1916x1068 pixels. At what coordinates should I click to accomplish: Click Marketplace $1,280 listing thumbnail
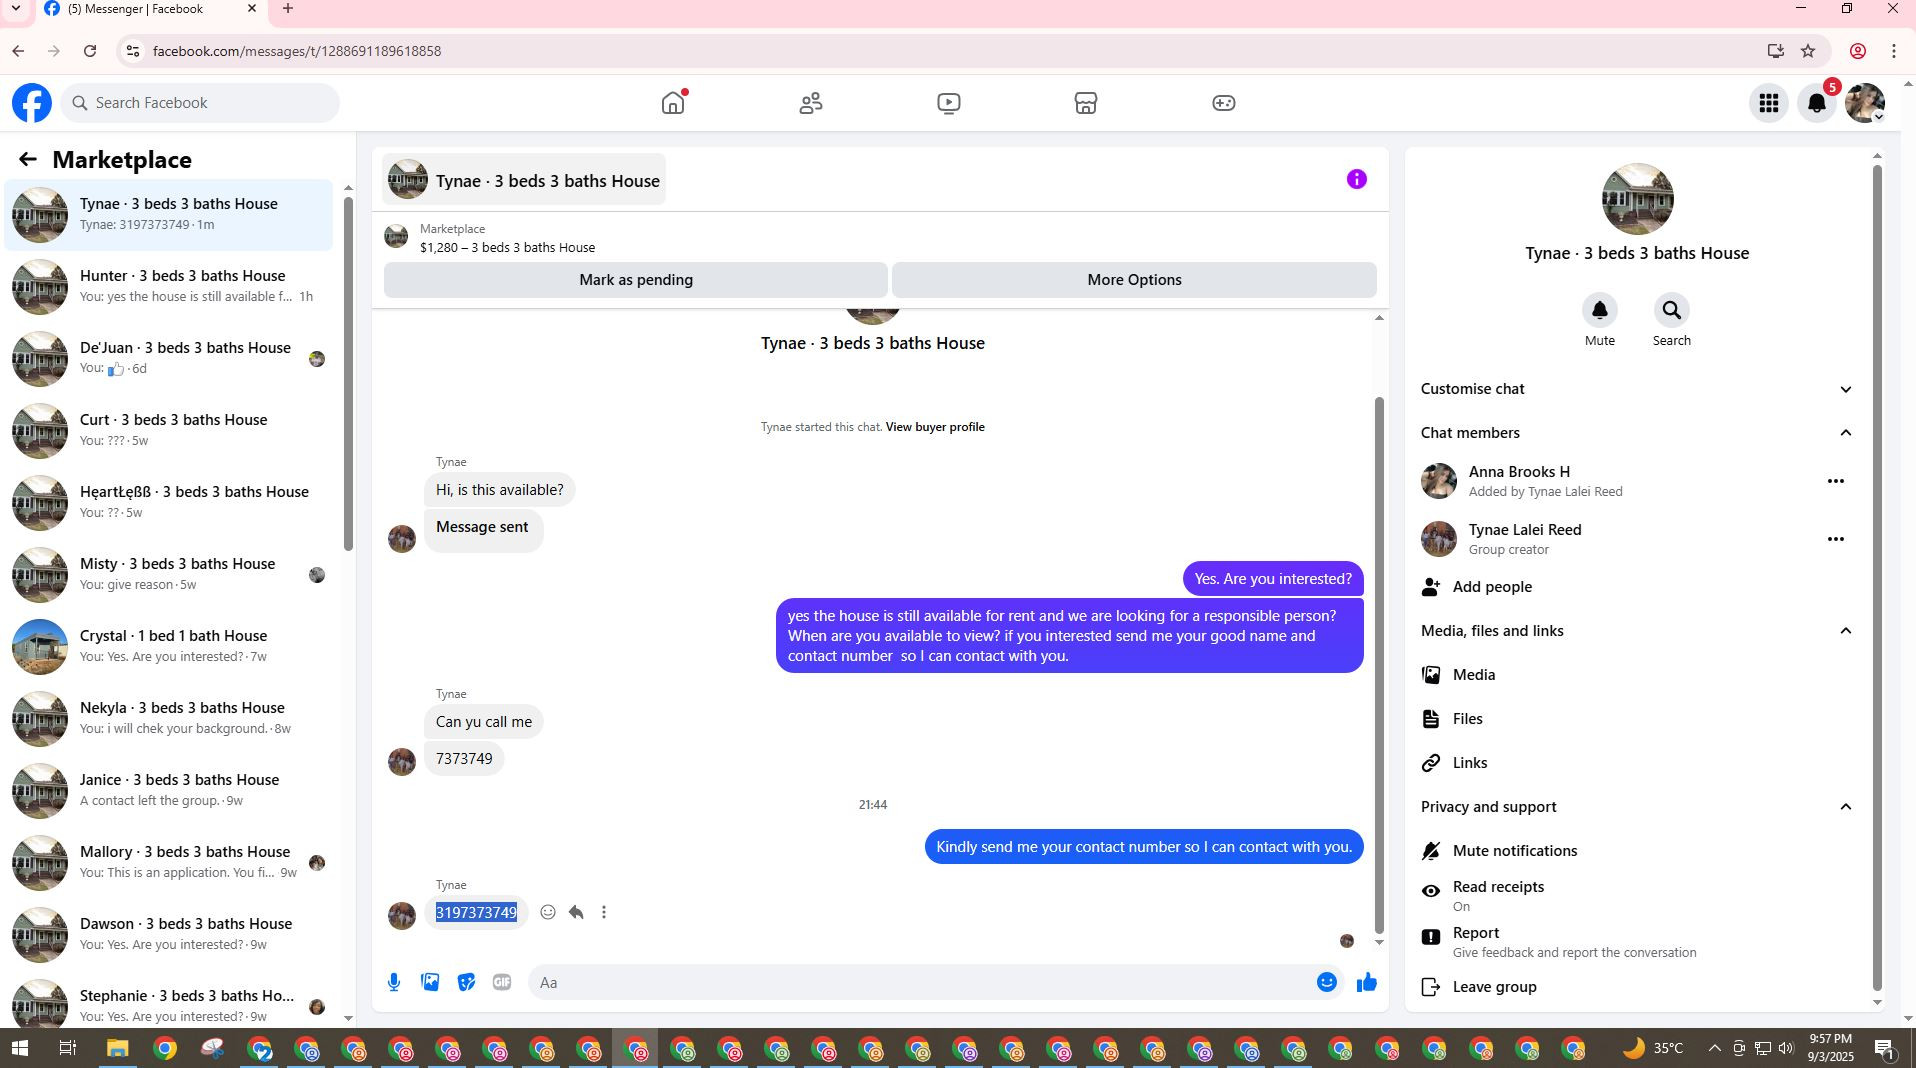pyautogui.click(x=396, y=238)
